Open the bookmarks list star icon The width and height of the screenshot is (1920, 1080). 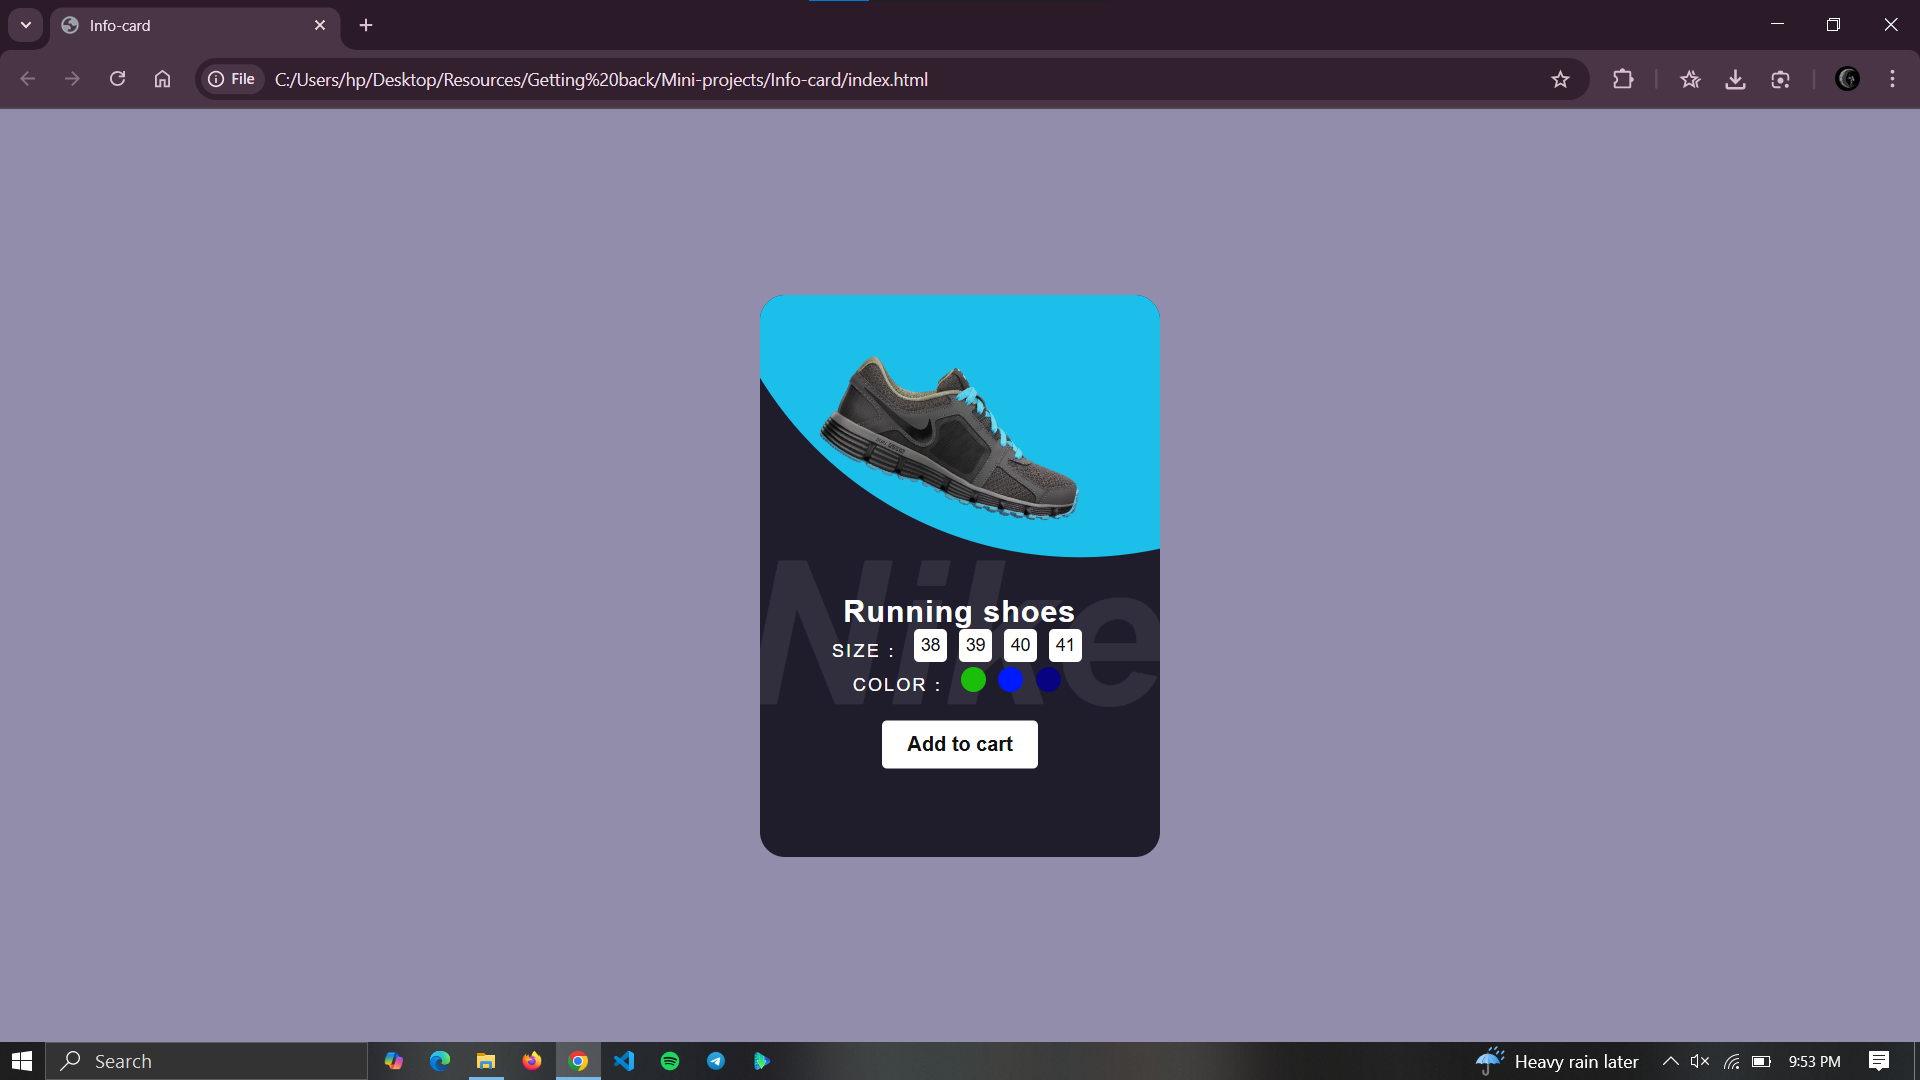[x=1690, y=79]
